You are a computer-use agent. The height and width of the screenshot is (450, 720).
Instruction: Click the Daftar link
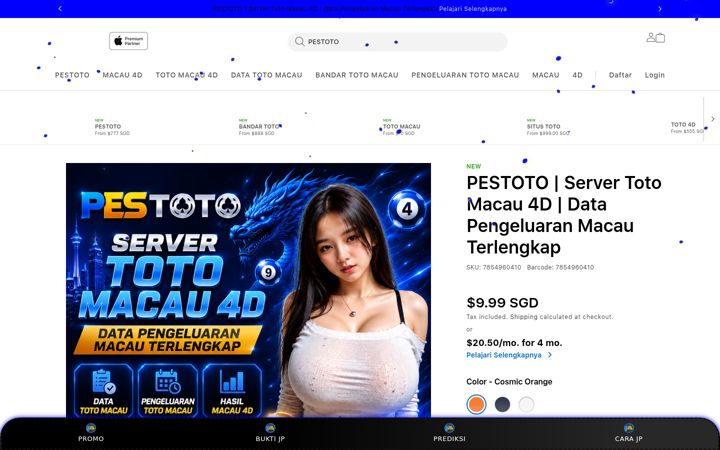620,75
